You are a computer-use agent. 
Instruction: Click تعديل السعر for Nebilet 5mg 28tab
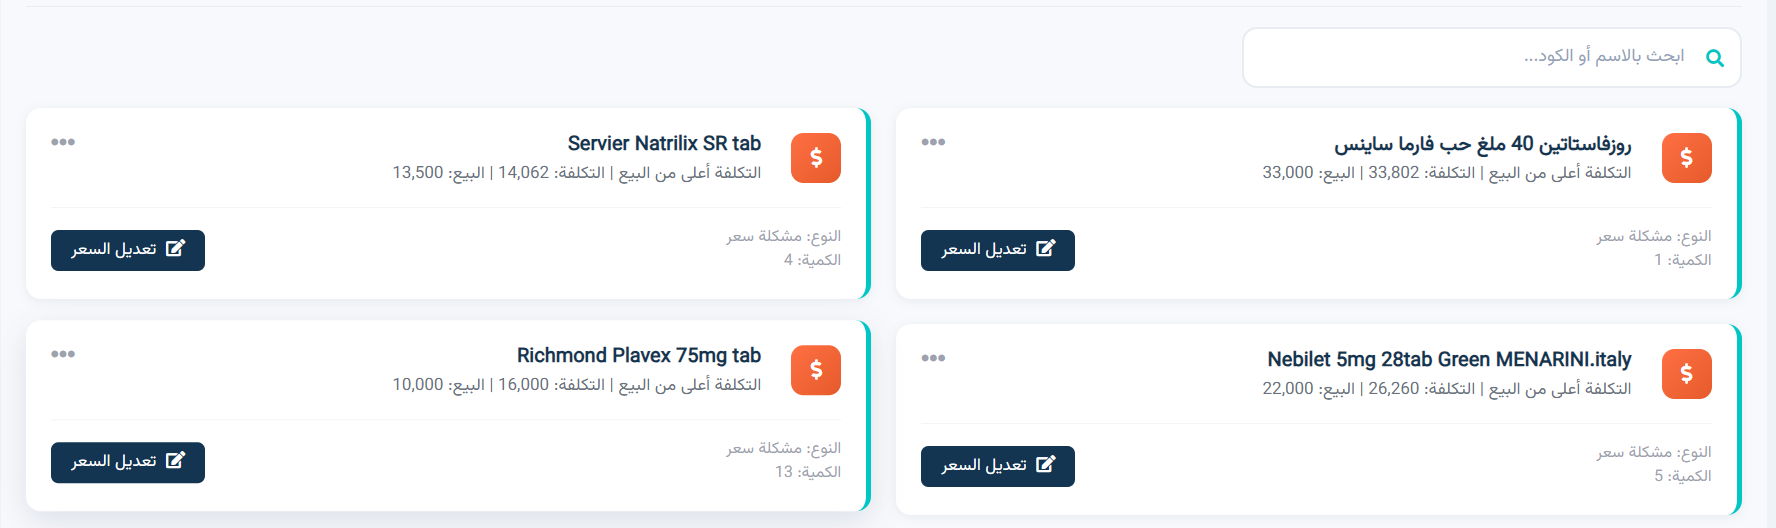point(998,466)
